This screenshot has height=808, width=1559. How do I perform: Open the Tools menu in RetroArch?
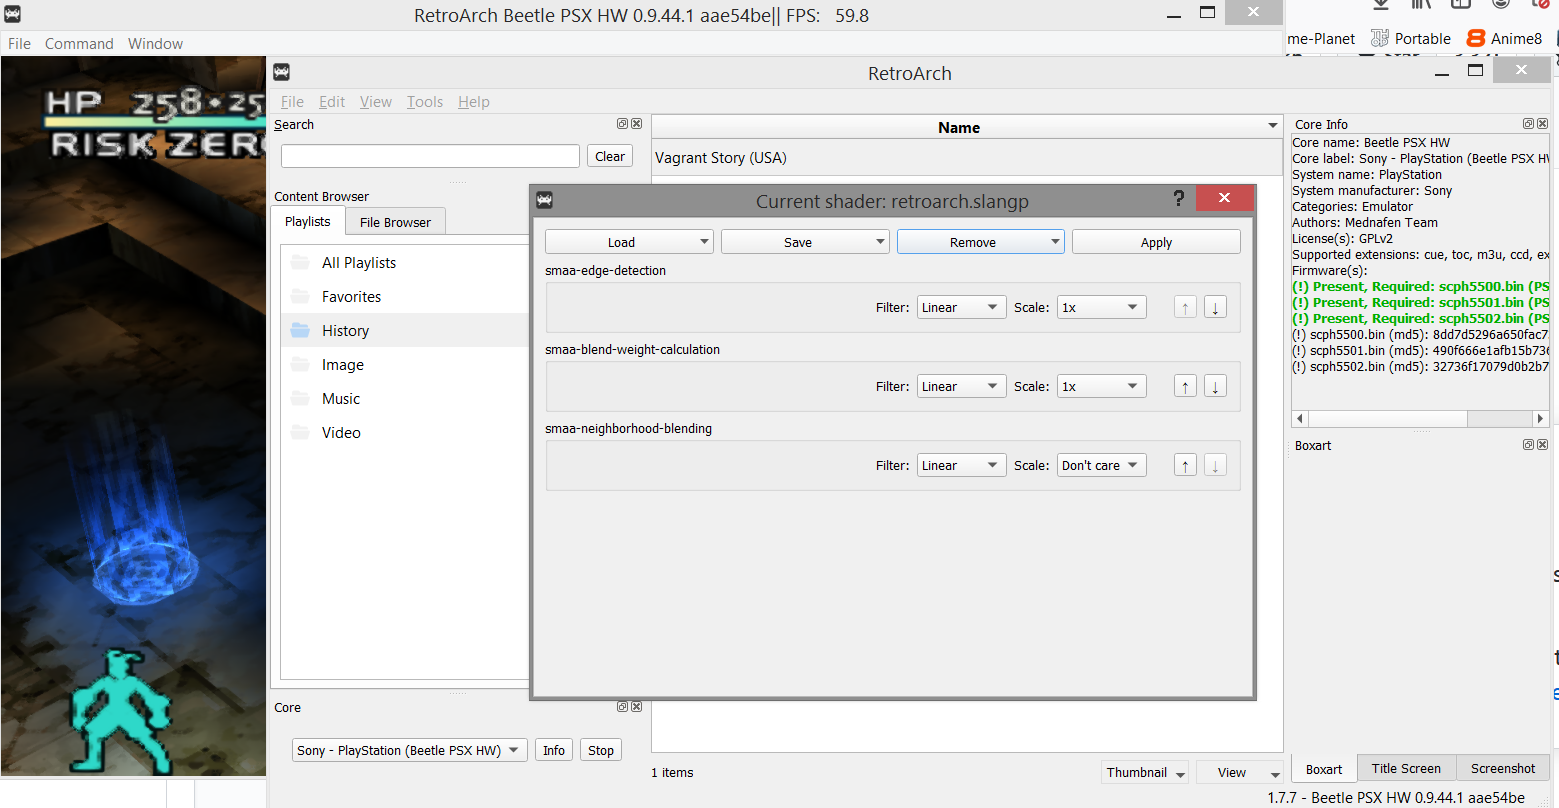tap(424, 102)
